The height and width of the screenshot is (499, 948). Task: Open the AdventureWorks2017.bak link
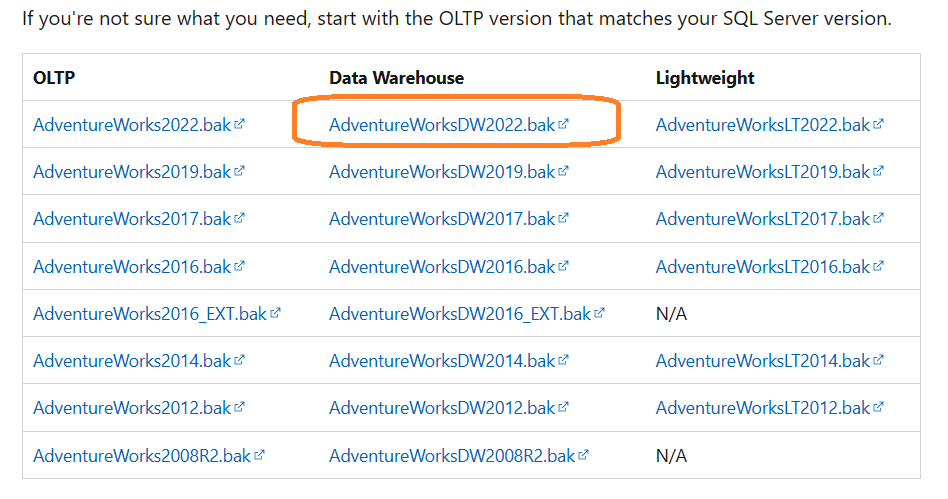tap(132, 219)
